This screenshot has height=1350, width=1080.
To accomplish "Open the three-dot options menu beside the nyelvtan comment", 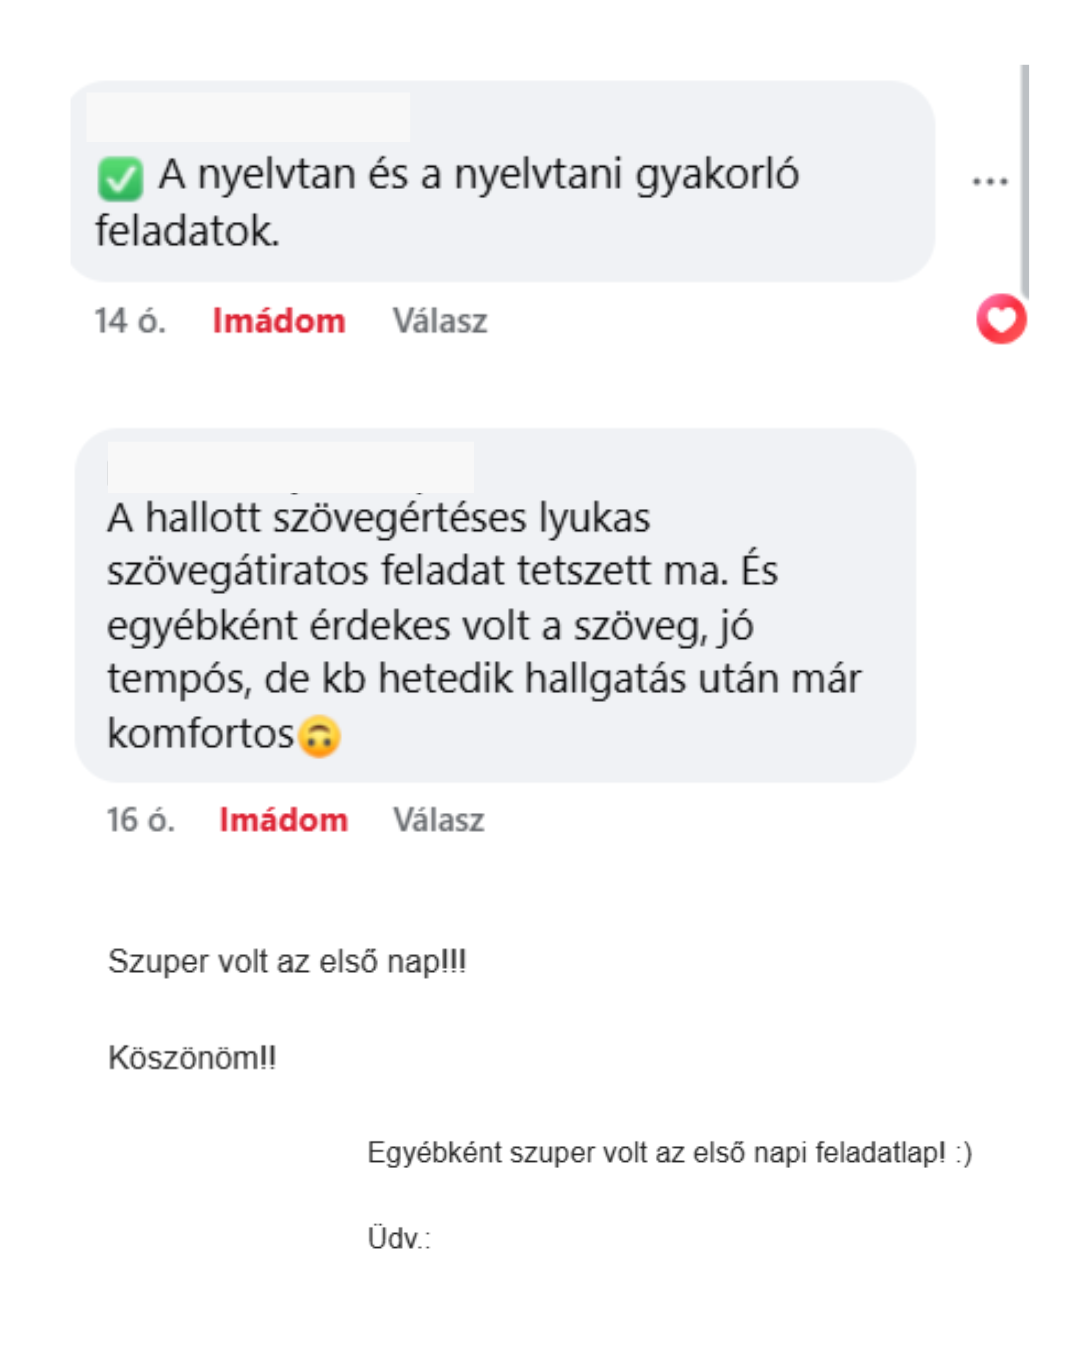I will click(x=989, y=182).
